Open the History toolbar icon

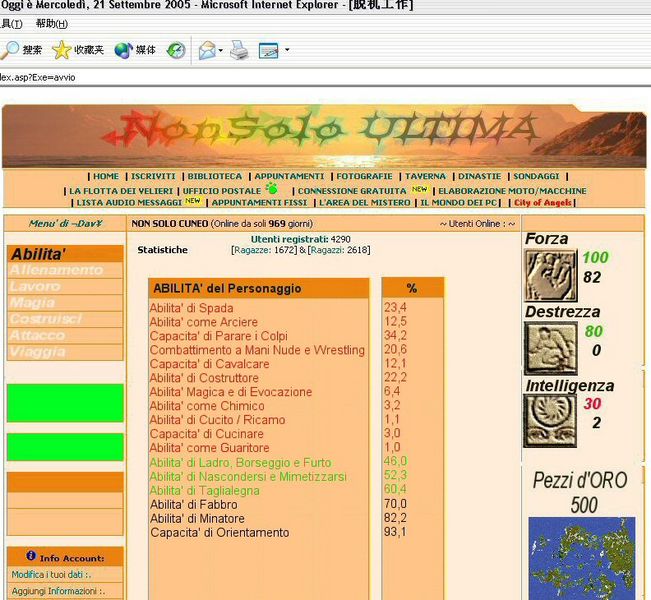(176, 50)
